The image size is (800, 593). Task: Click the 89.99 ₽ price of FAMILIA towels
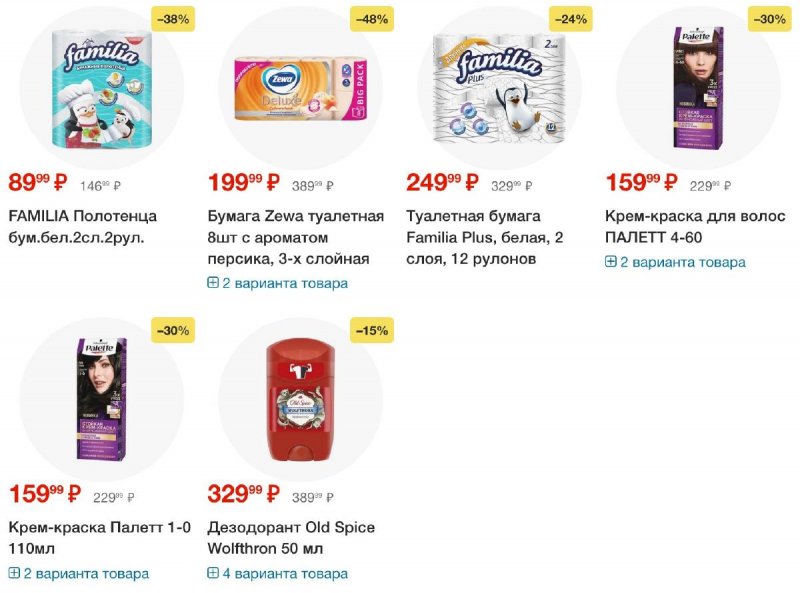coord(38,182)
